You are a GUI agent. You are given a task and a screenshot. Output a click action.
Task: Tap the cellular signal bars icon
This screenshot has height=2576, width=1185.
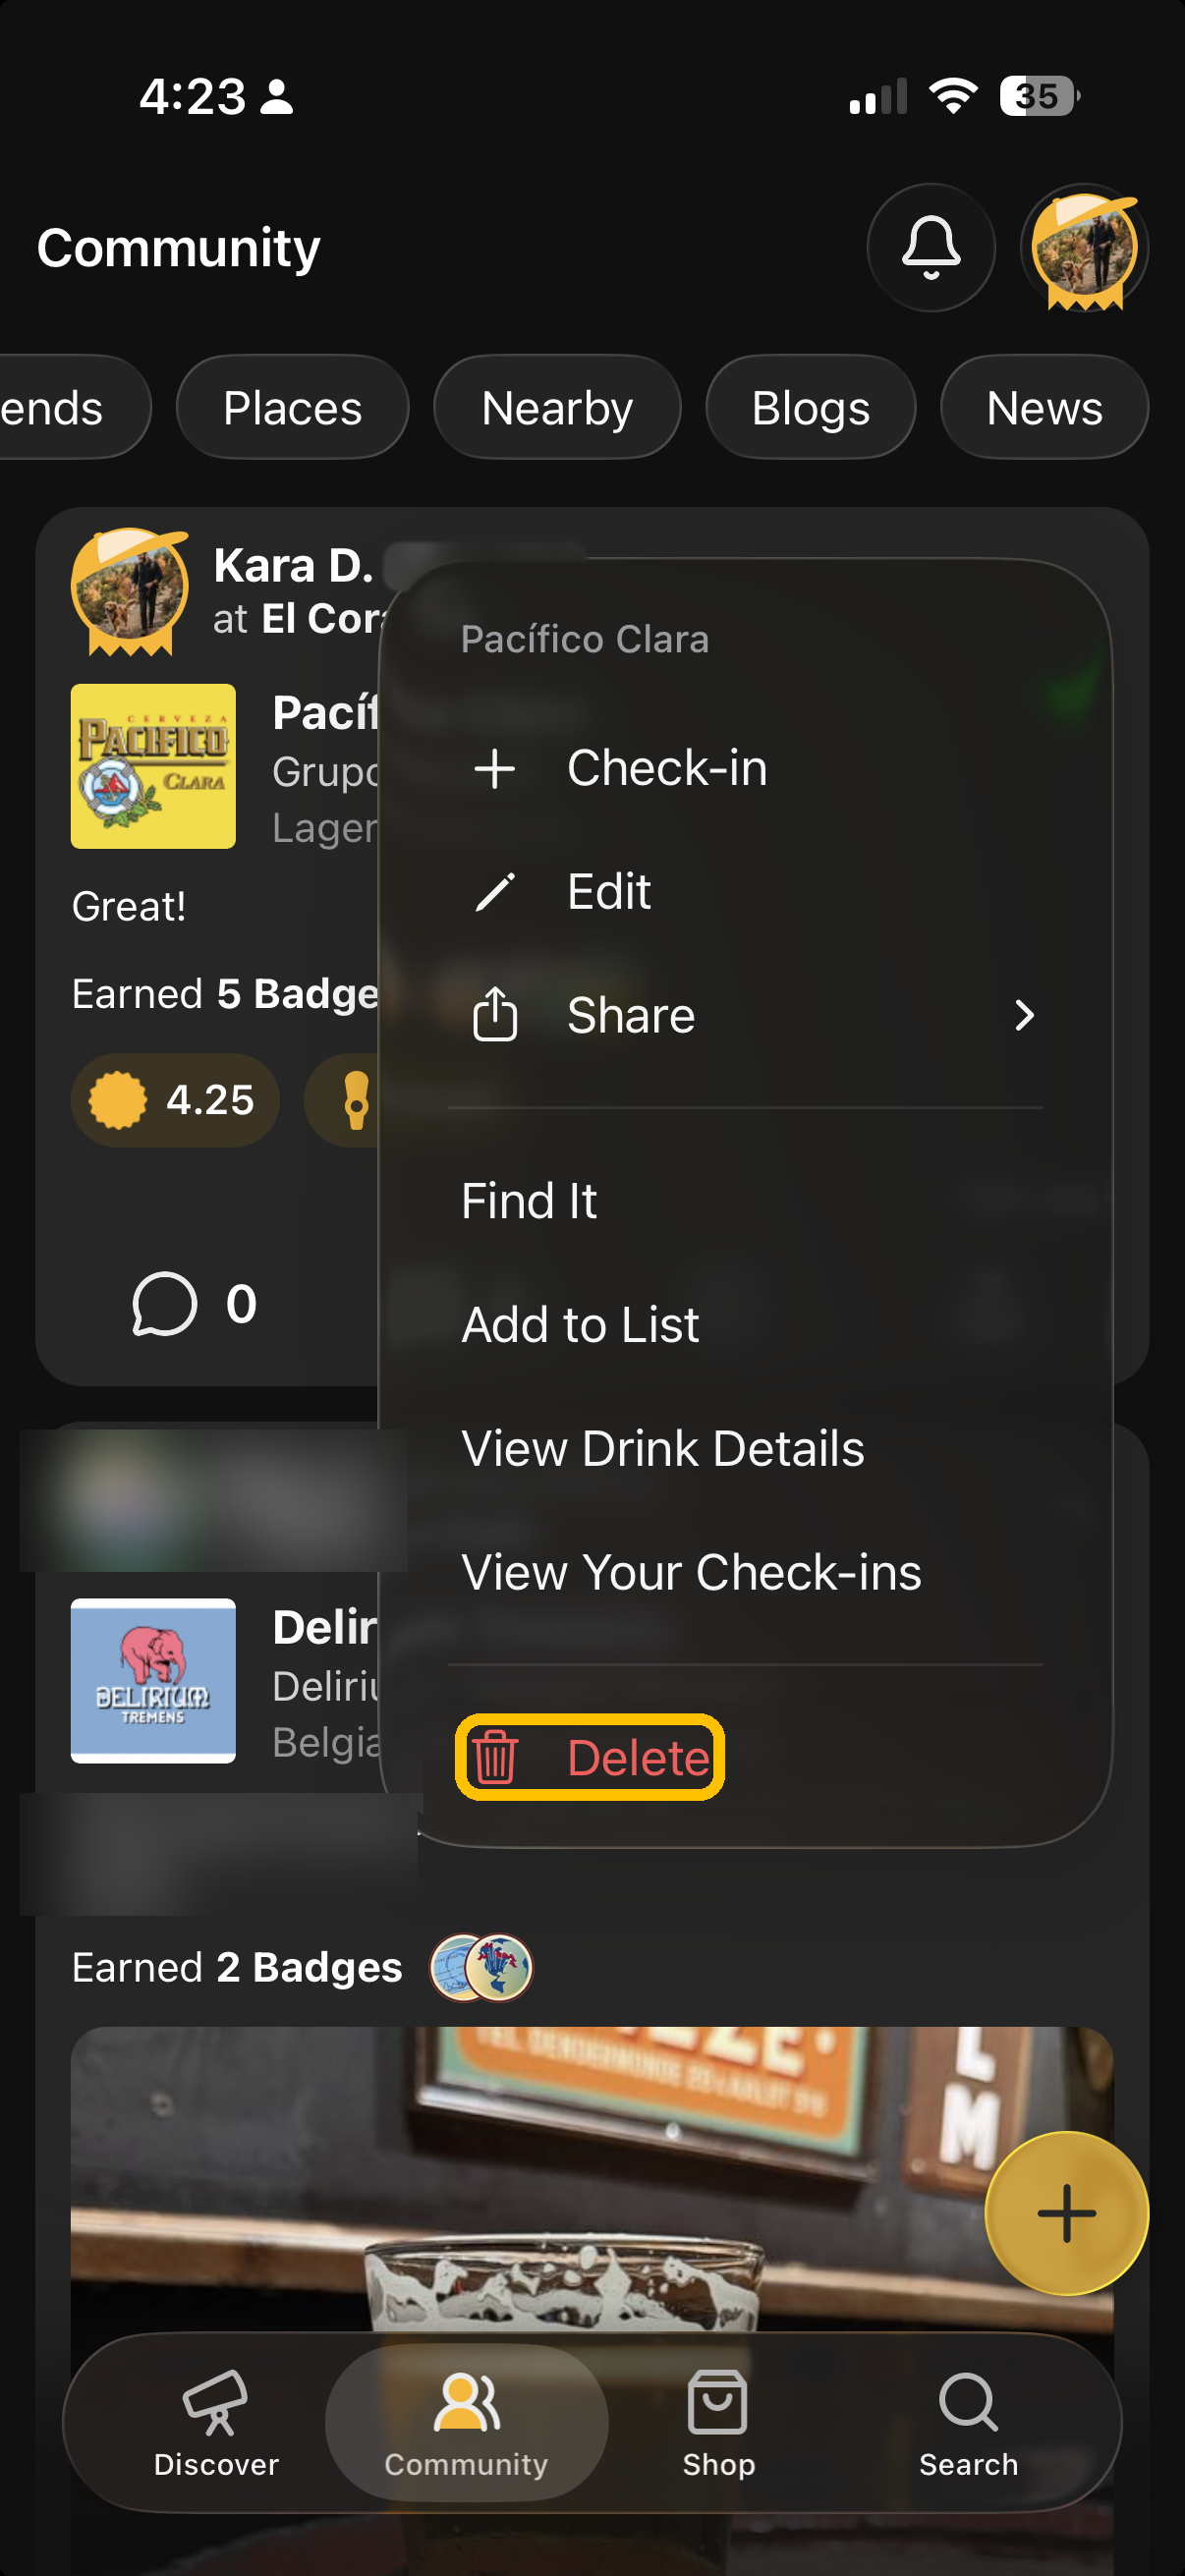click(878, 96)
